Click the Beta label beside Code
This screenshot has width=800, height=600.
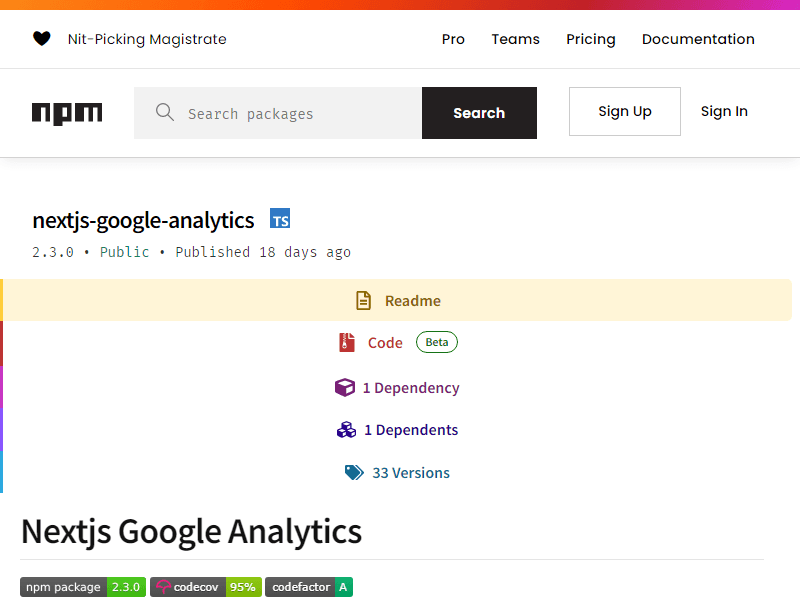click(x=437, y=342)
